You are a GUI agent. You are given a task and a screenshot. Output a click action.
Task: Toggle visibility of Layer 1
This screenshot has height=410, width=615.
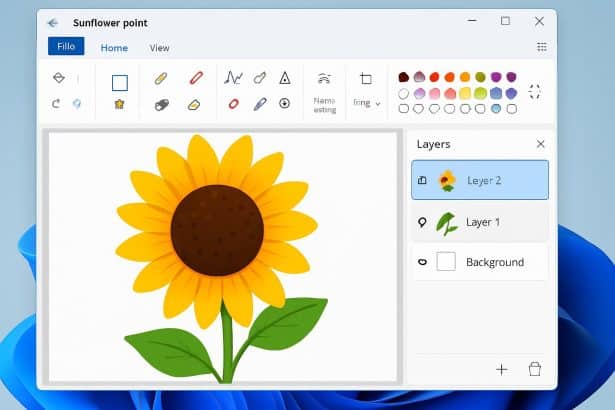click(x=422, y=222)
